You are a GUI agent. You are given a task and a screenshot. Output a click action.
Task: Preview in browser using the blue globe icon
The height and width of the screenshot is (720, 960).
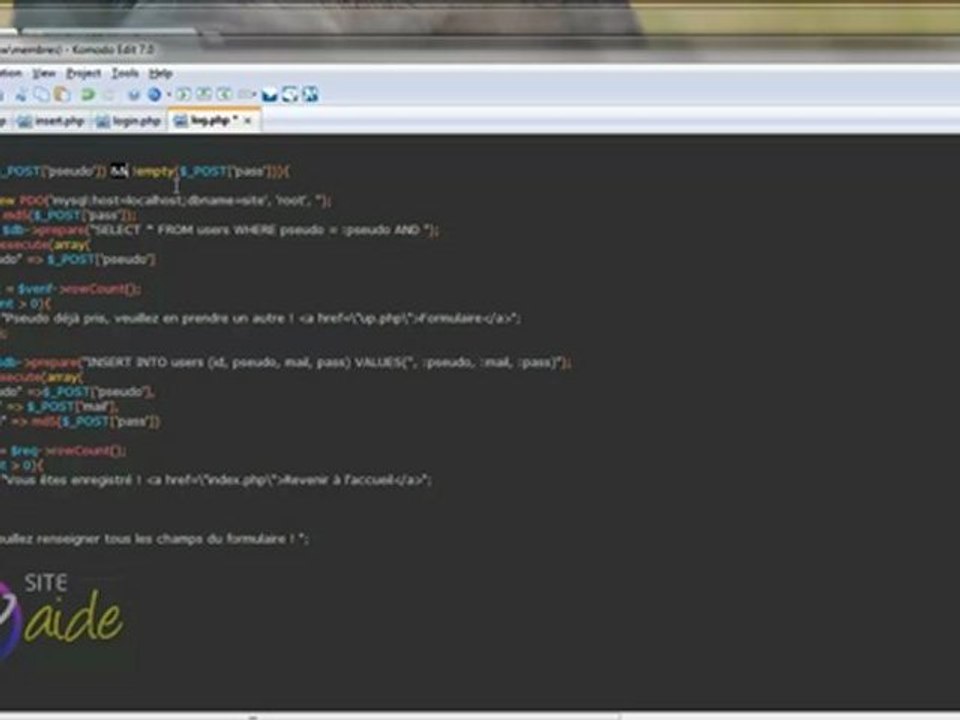click(x=154, y=94)
